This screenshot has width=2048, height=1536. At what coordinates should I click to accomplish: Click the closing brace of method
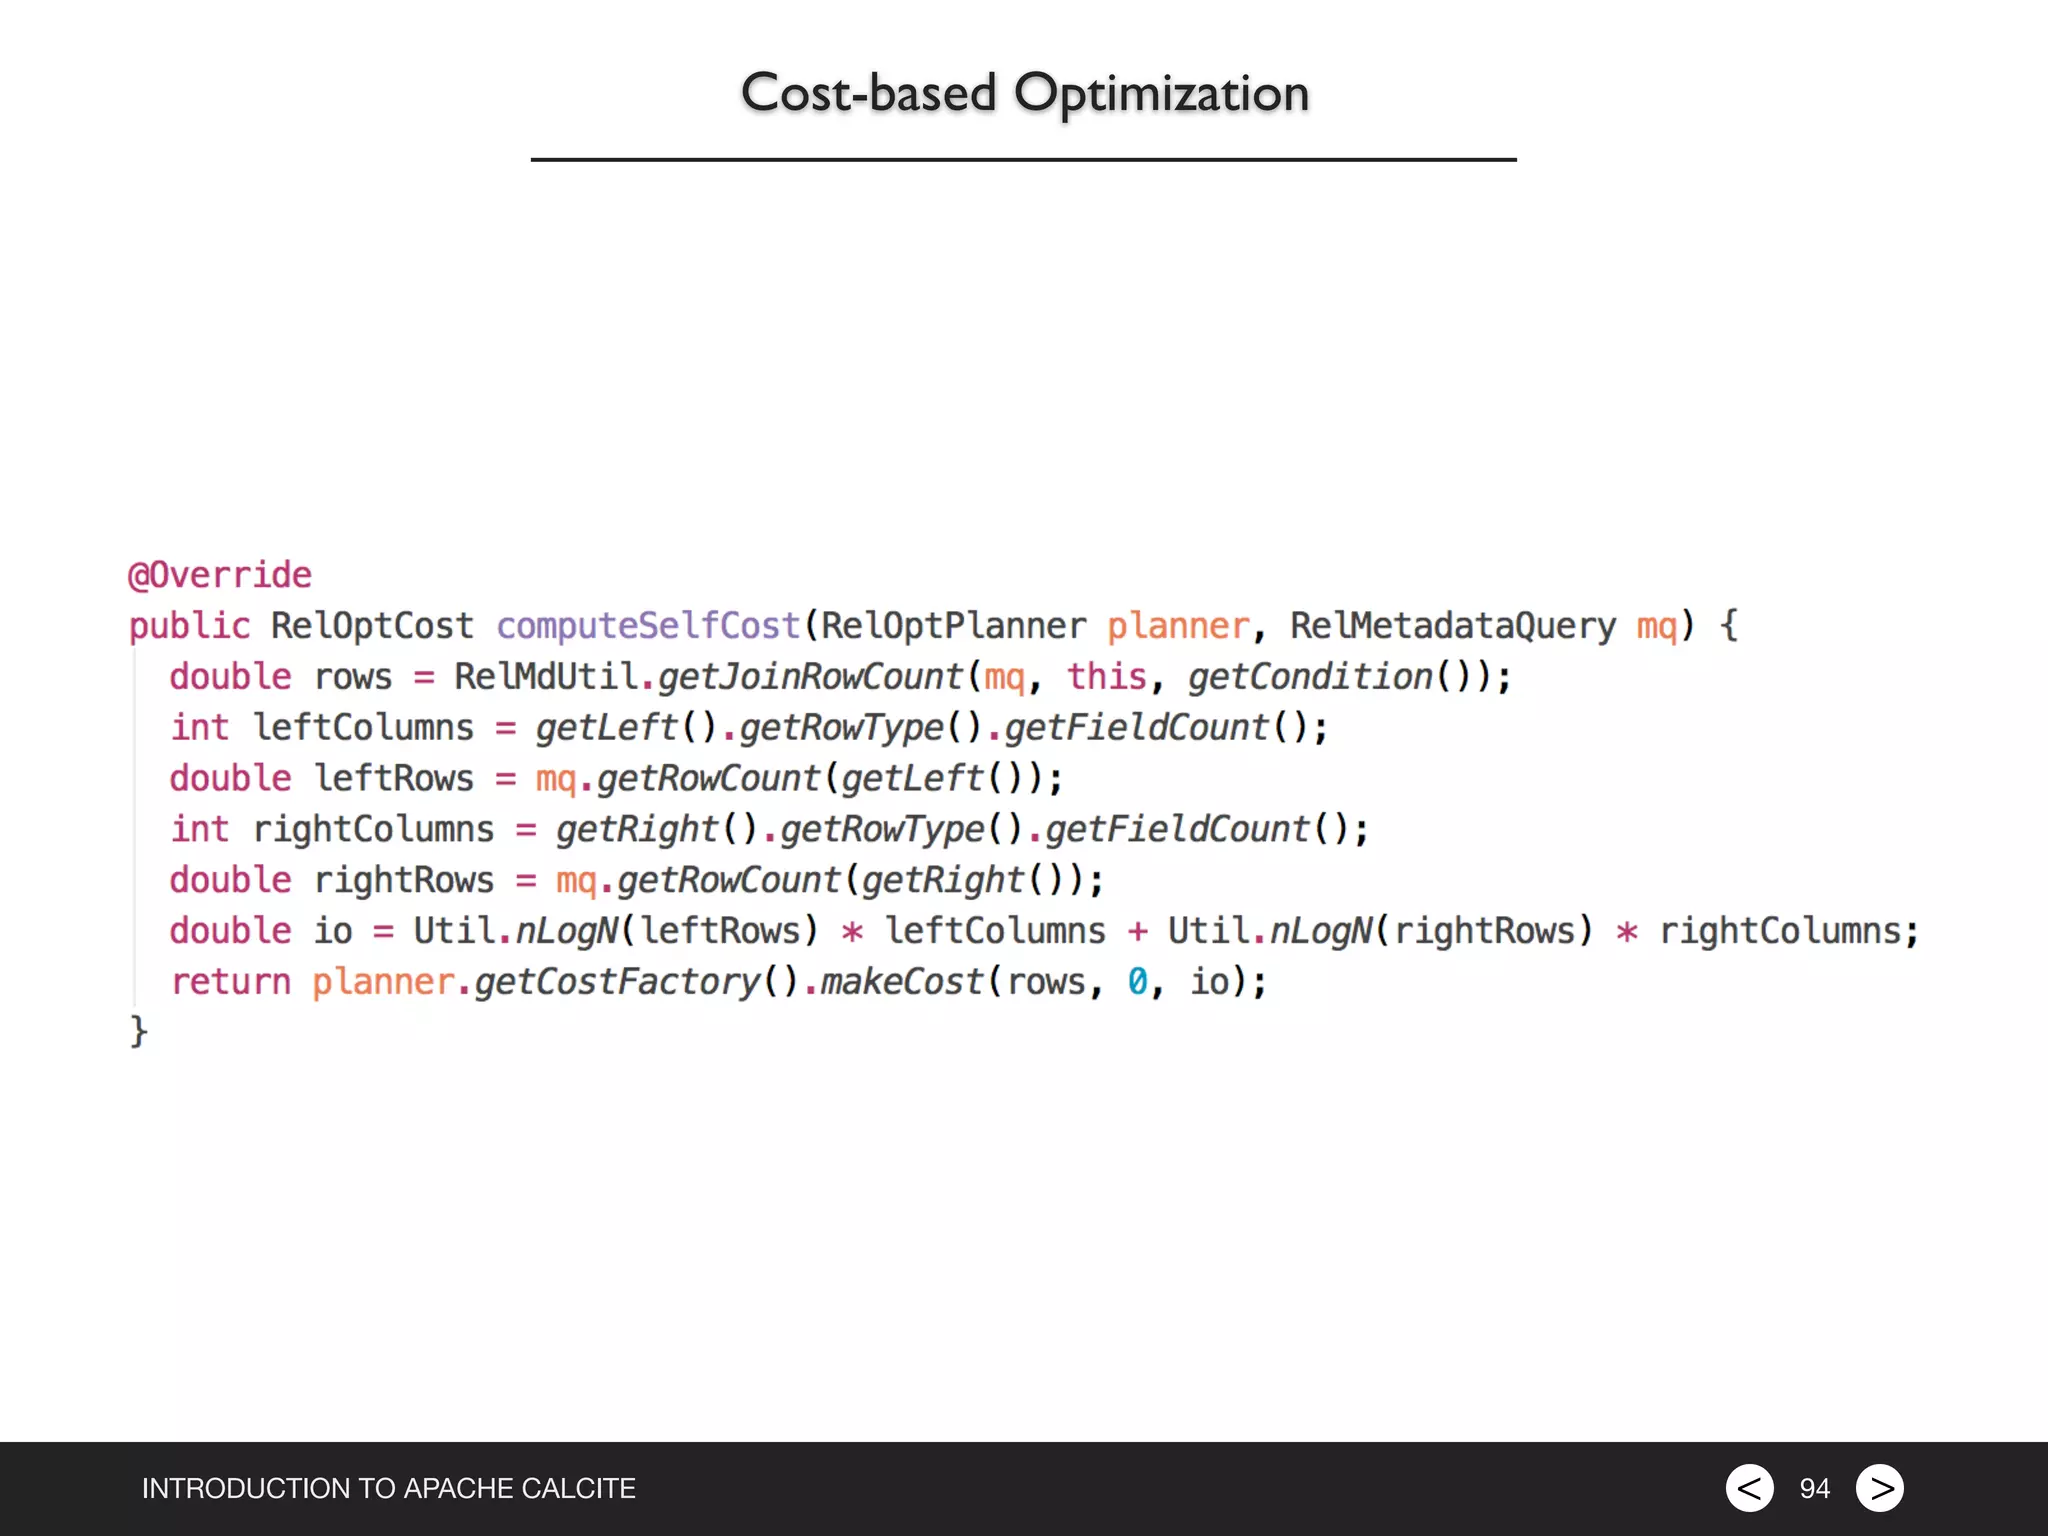point(138,1031)
